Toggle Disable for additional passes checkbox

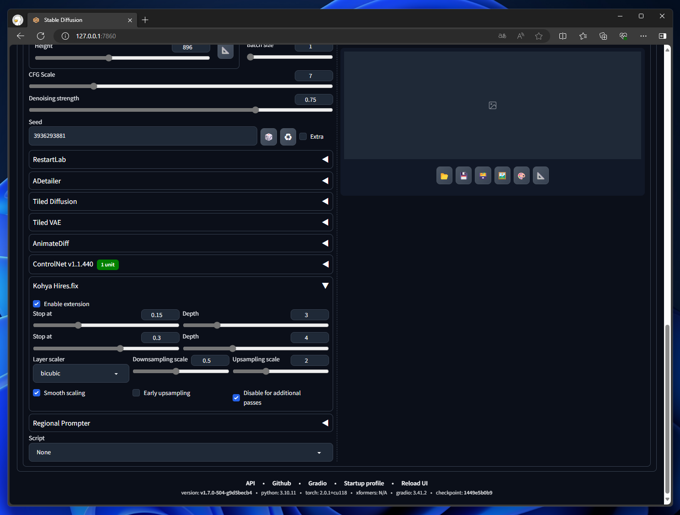pos(236,398)
